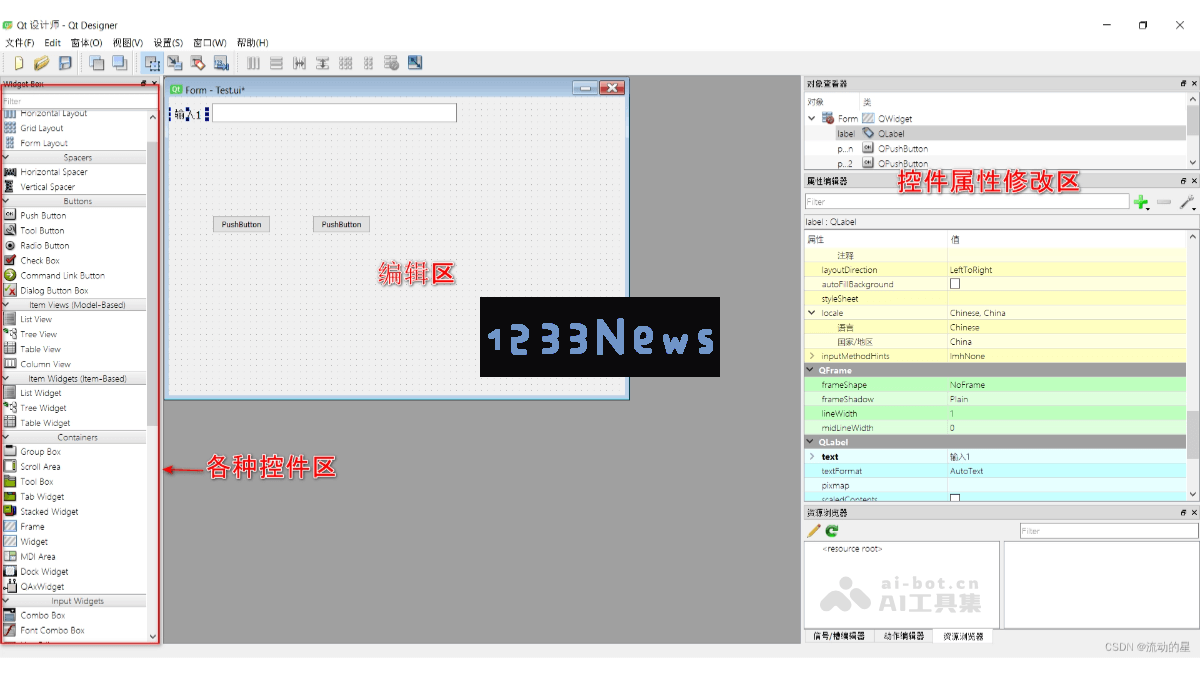Collapse Item Views (Model-Based) category
This screenshot has width=1200, height=675.
(6, 304)
